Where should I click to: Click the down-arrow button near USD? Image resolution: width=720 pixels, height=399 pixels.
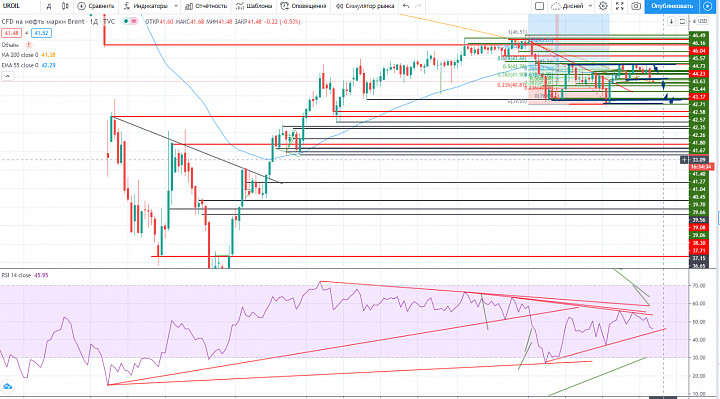tap(671, 21)
